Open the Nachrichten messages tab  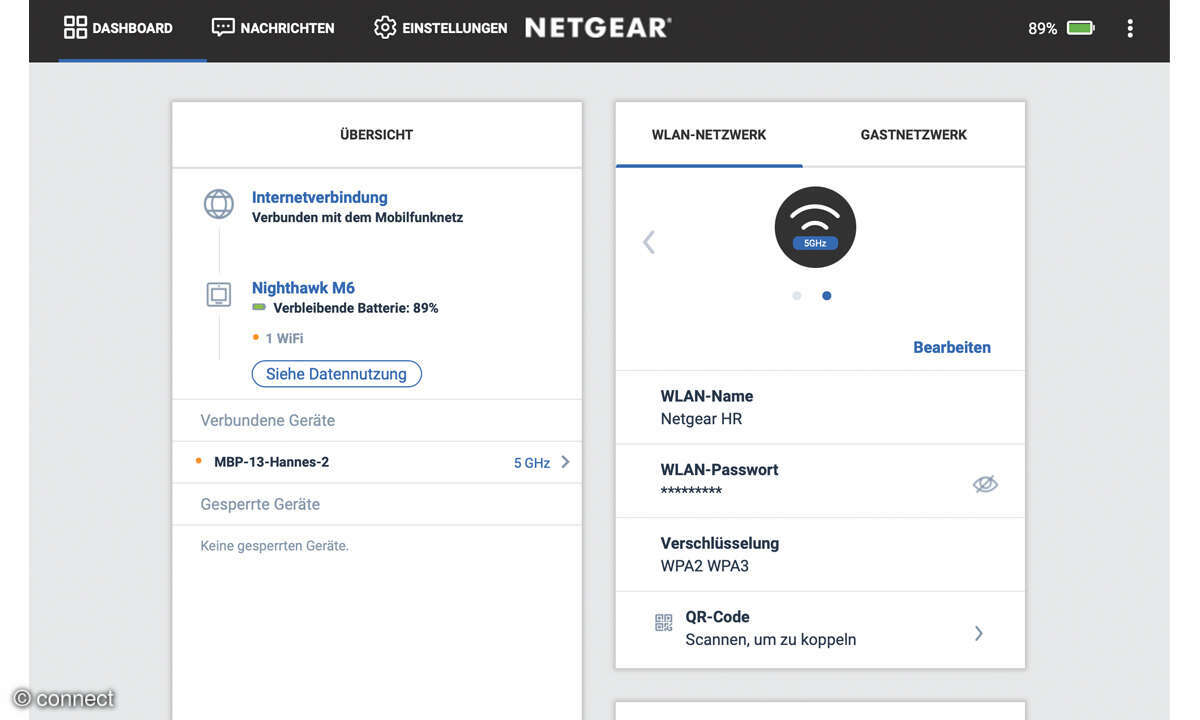[273, 28]
